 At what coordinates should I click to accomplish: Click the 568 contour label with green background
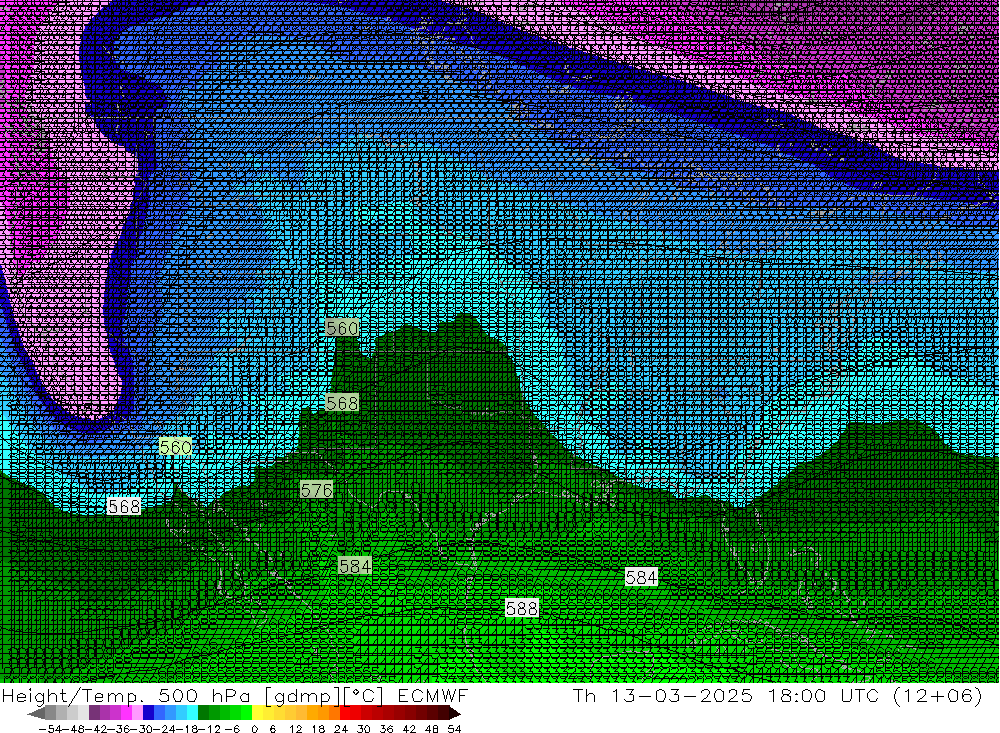342,403
